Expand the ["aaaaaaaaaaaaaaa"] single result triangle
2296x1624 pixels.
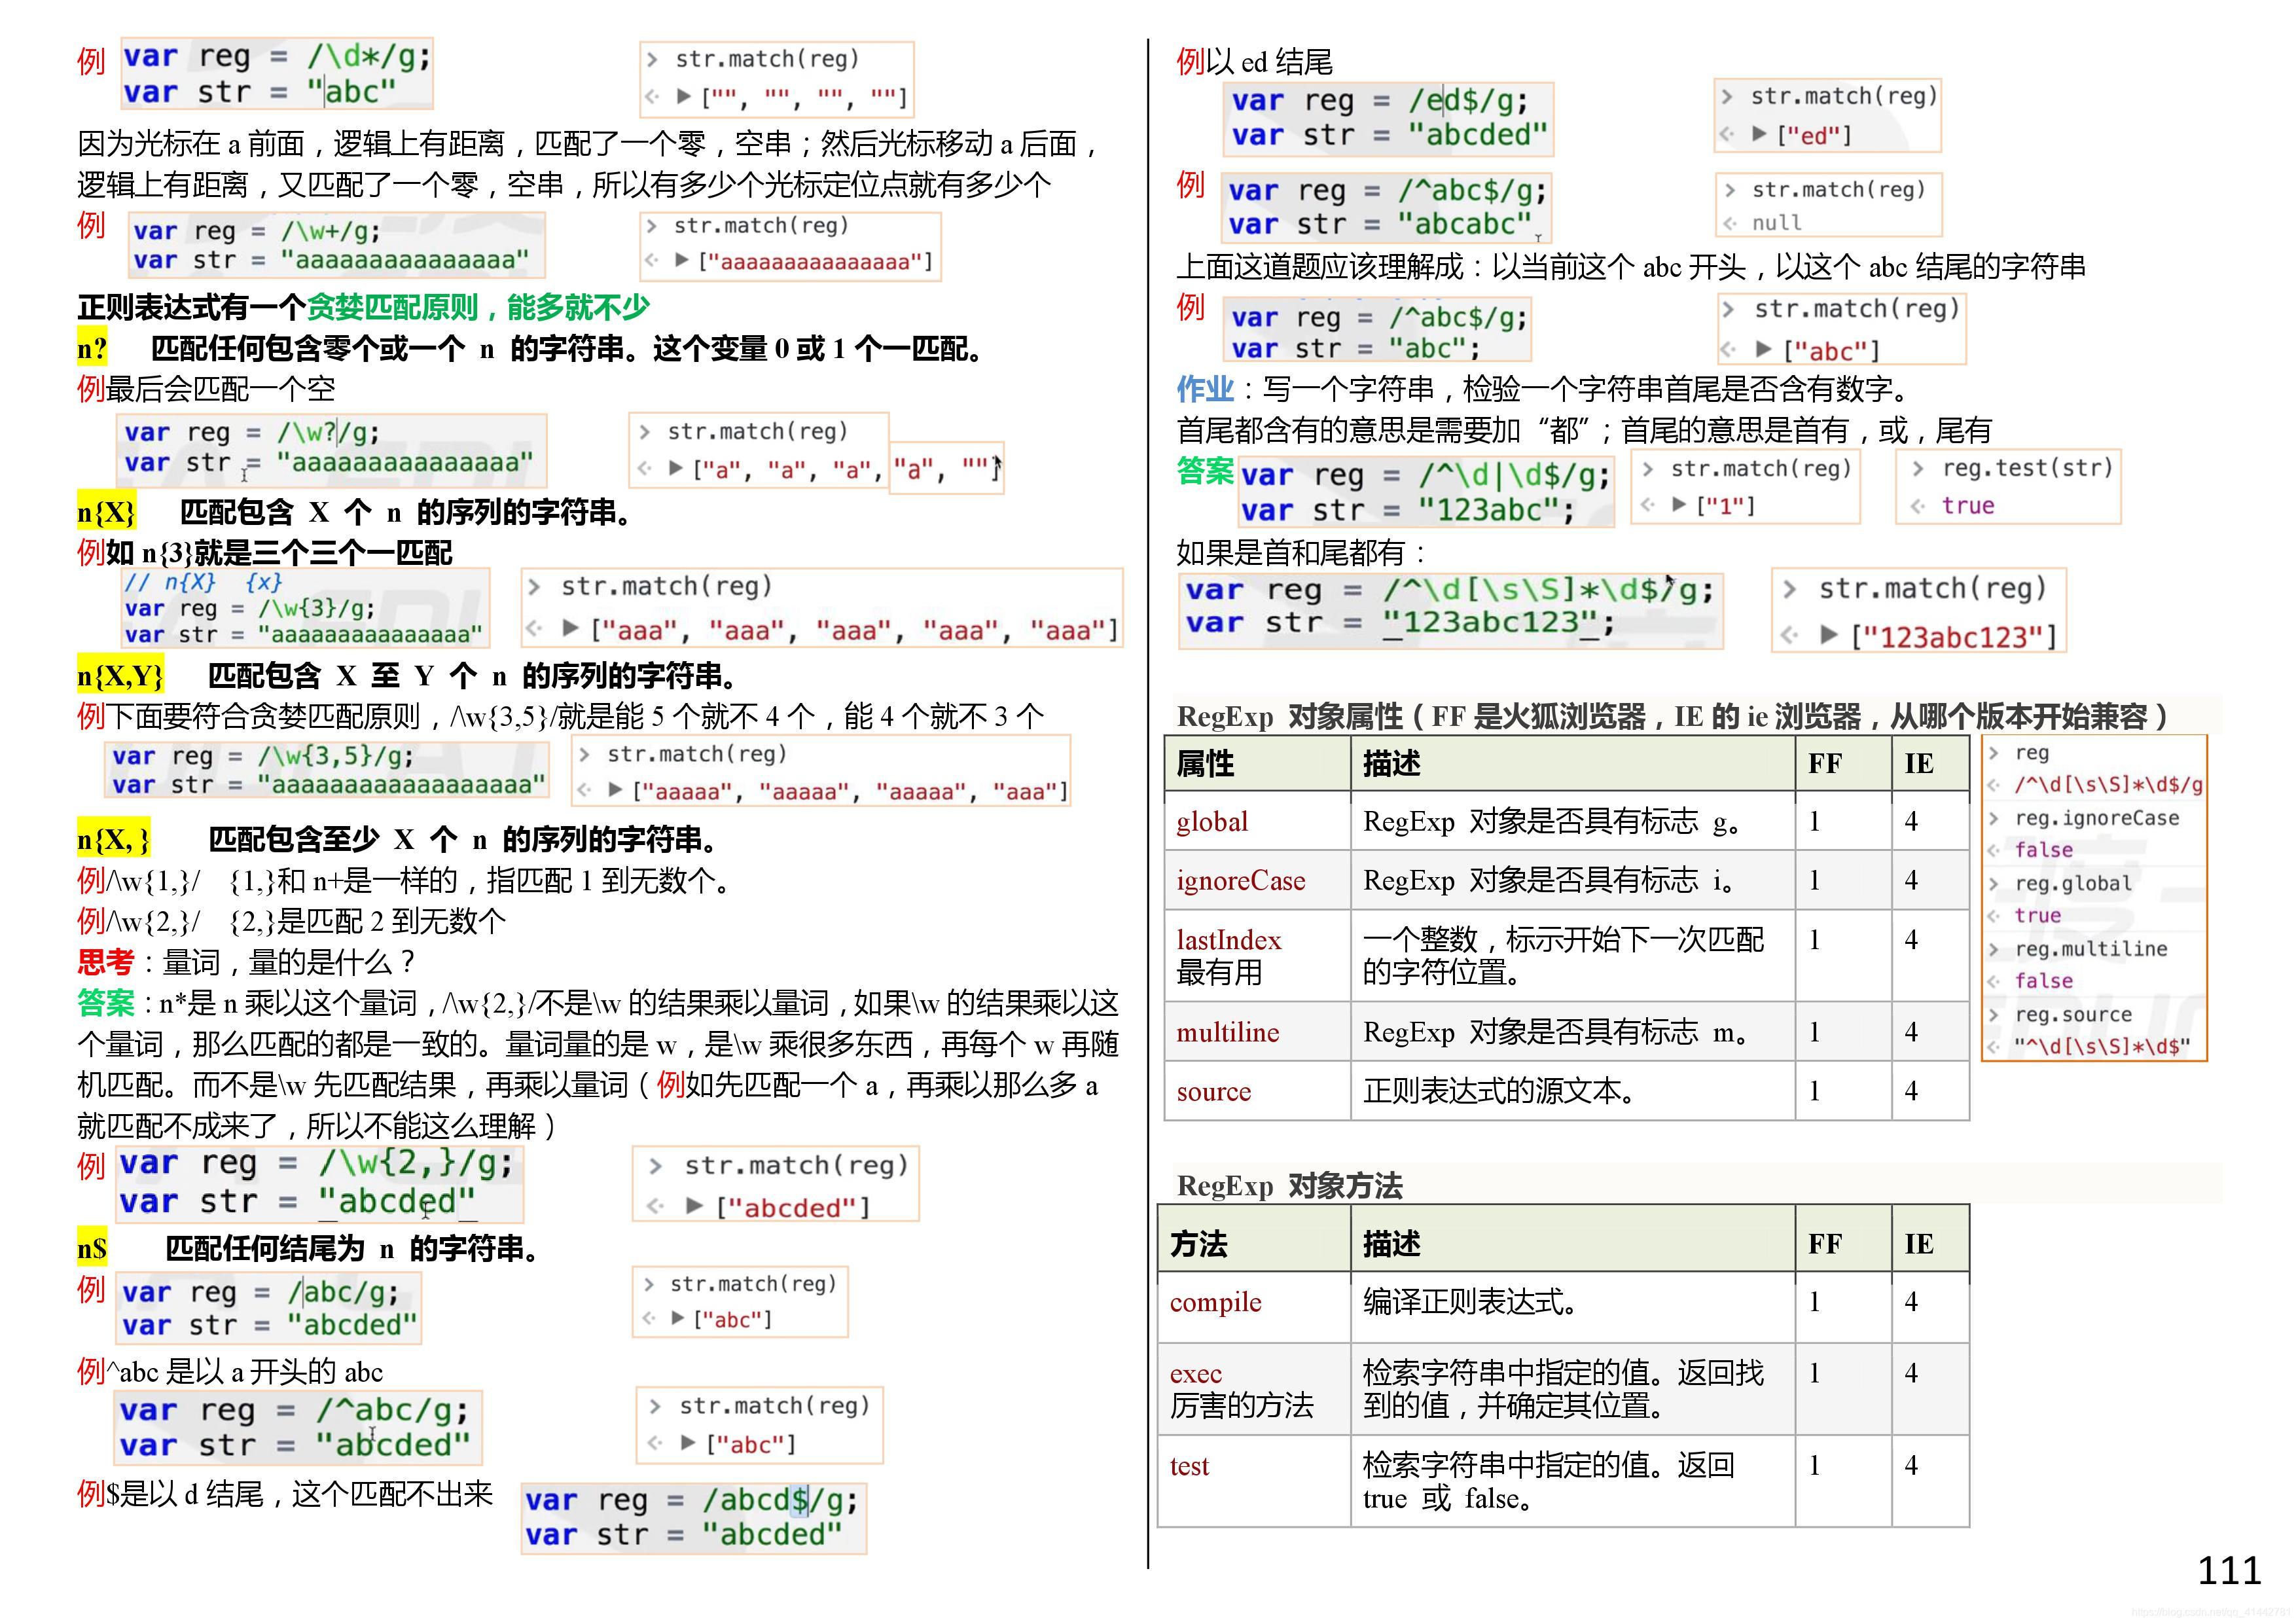pyautogui.click(x=682, y=260)
